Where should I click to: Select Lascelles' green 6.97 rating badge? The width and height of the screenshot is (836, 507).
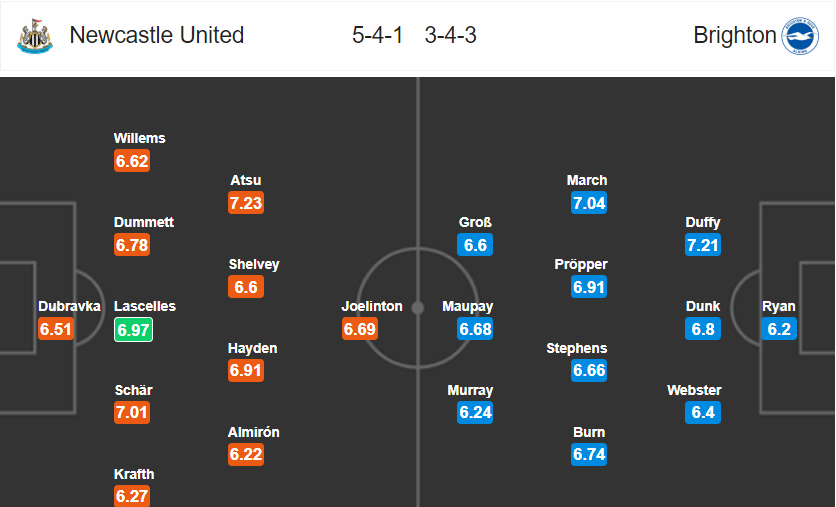[133, 328]
